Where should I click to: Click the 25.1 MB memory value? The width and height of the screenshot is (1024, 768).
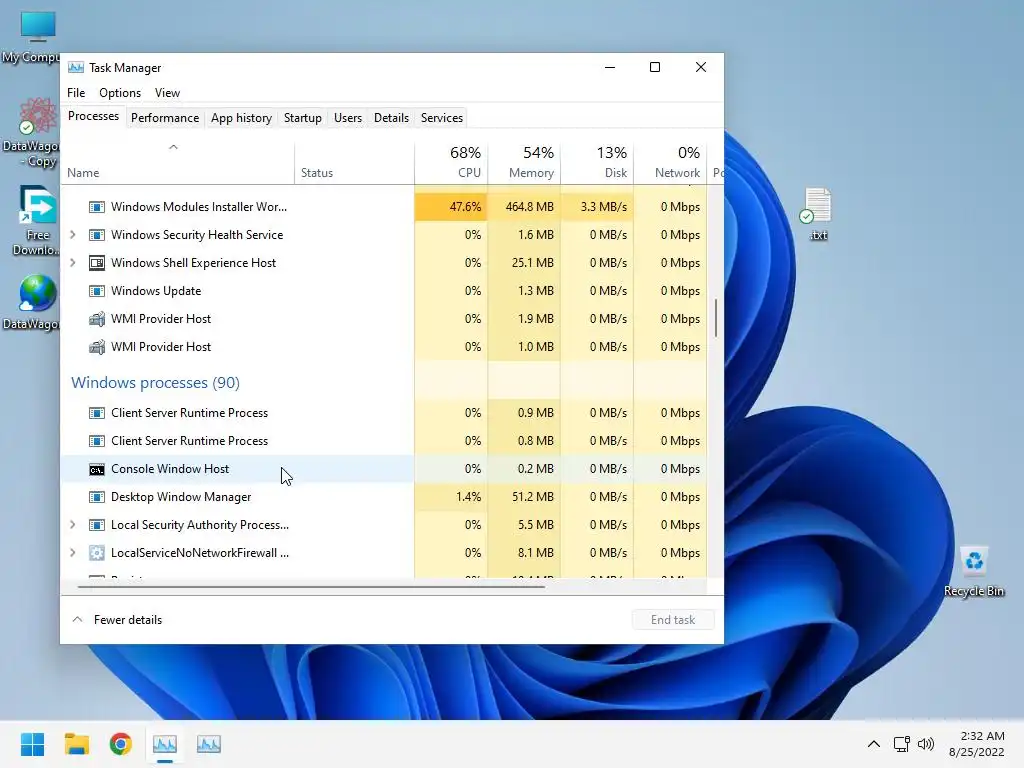(532, 263)
